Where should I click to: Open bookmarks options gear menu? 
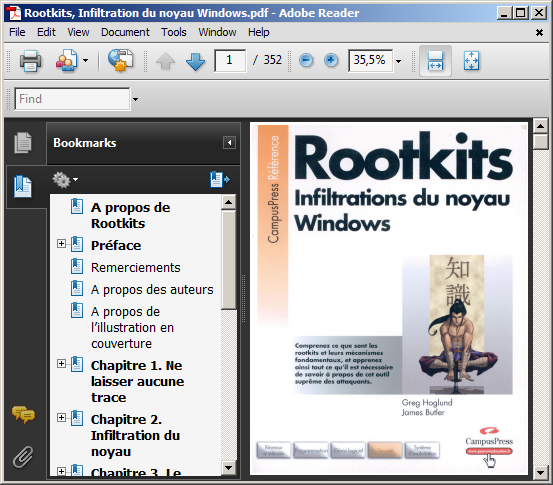click(x=65, y=180)
